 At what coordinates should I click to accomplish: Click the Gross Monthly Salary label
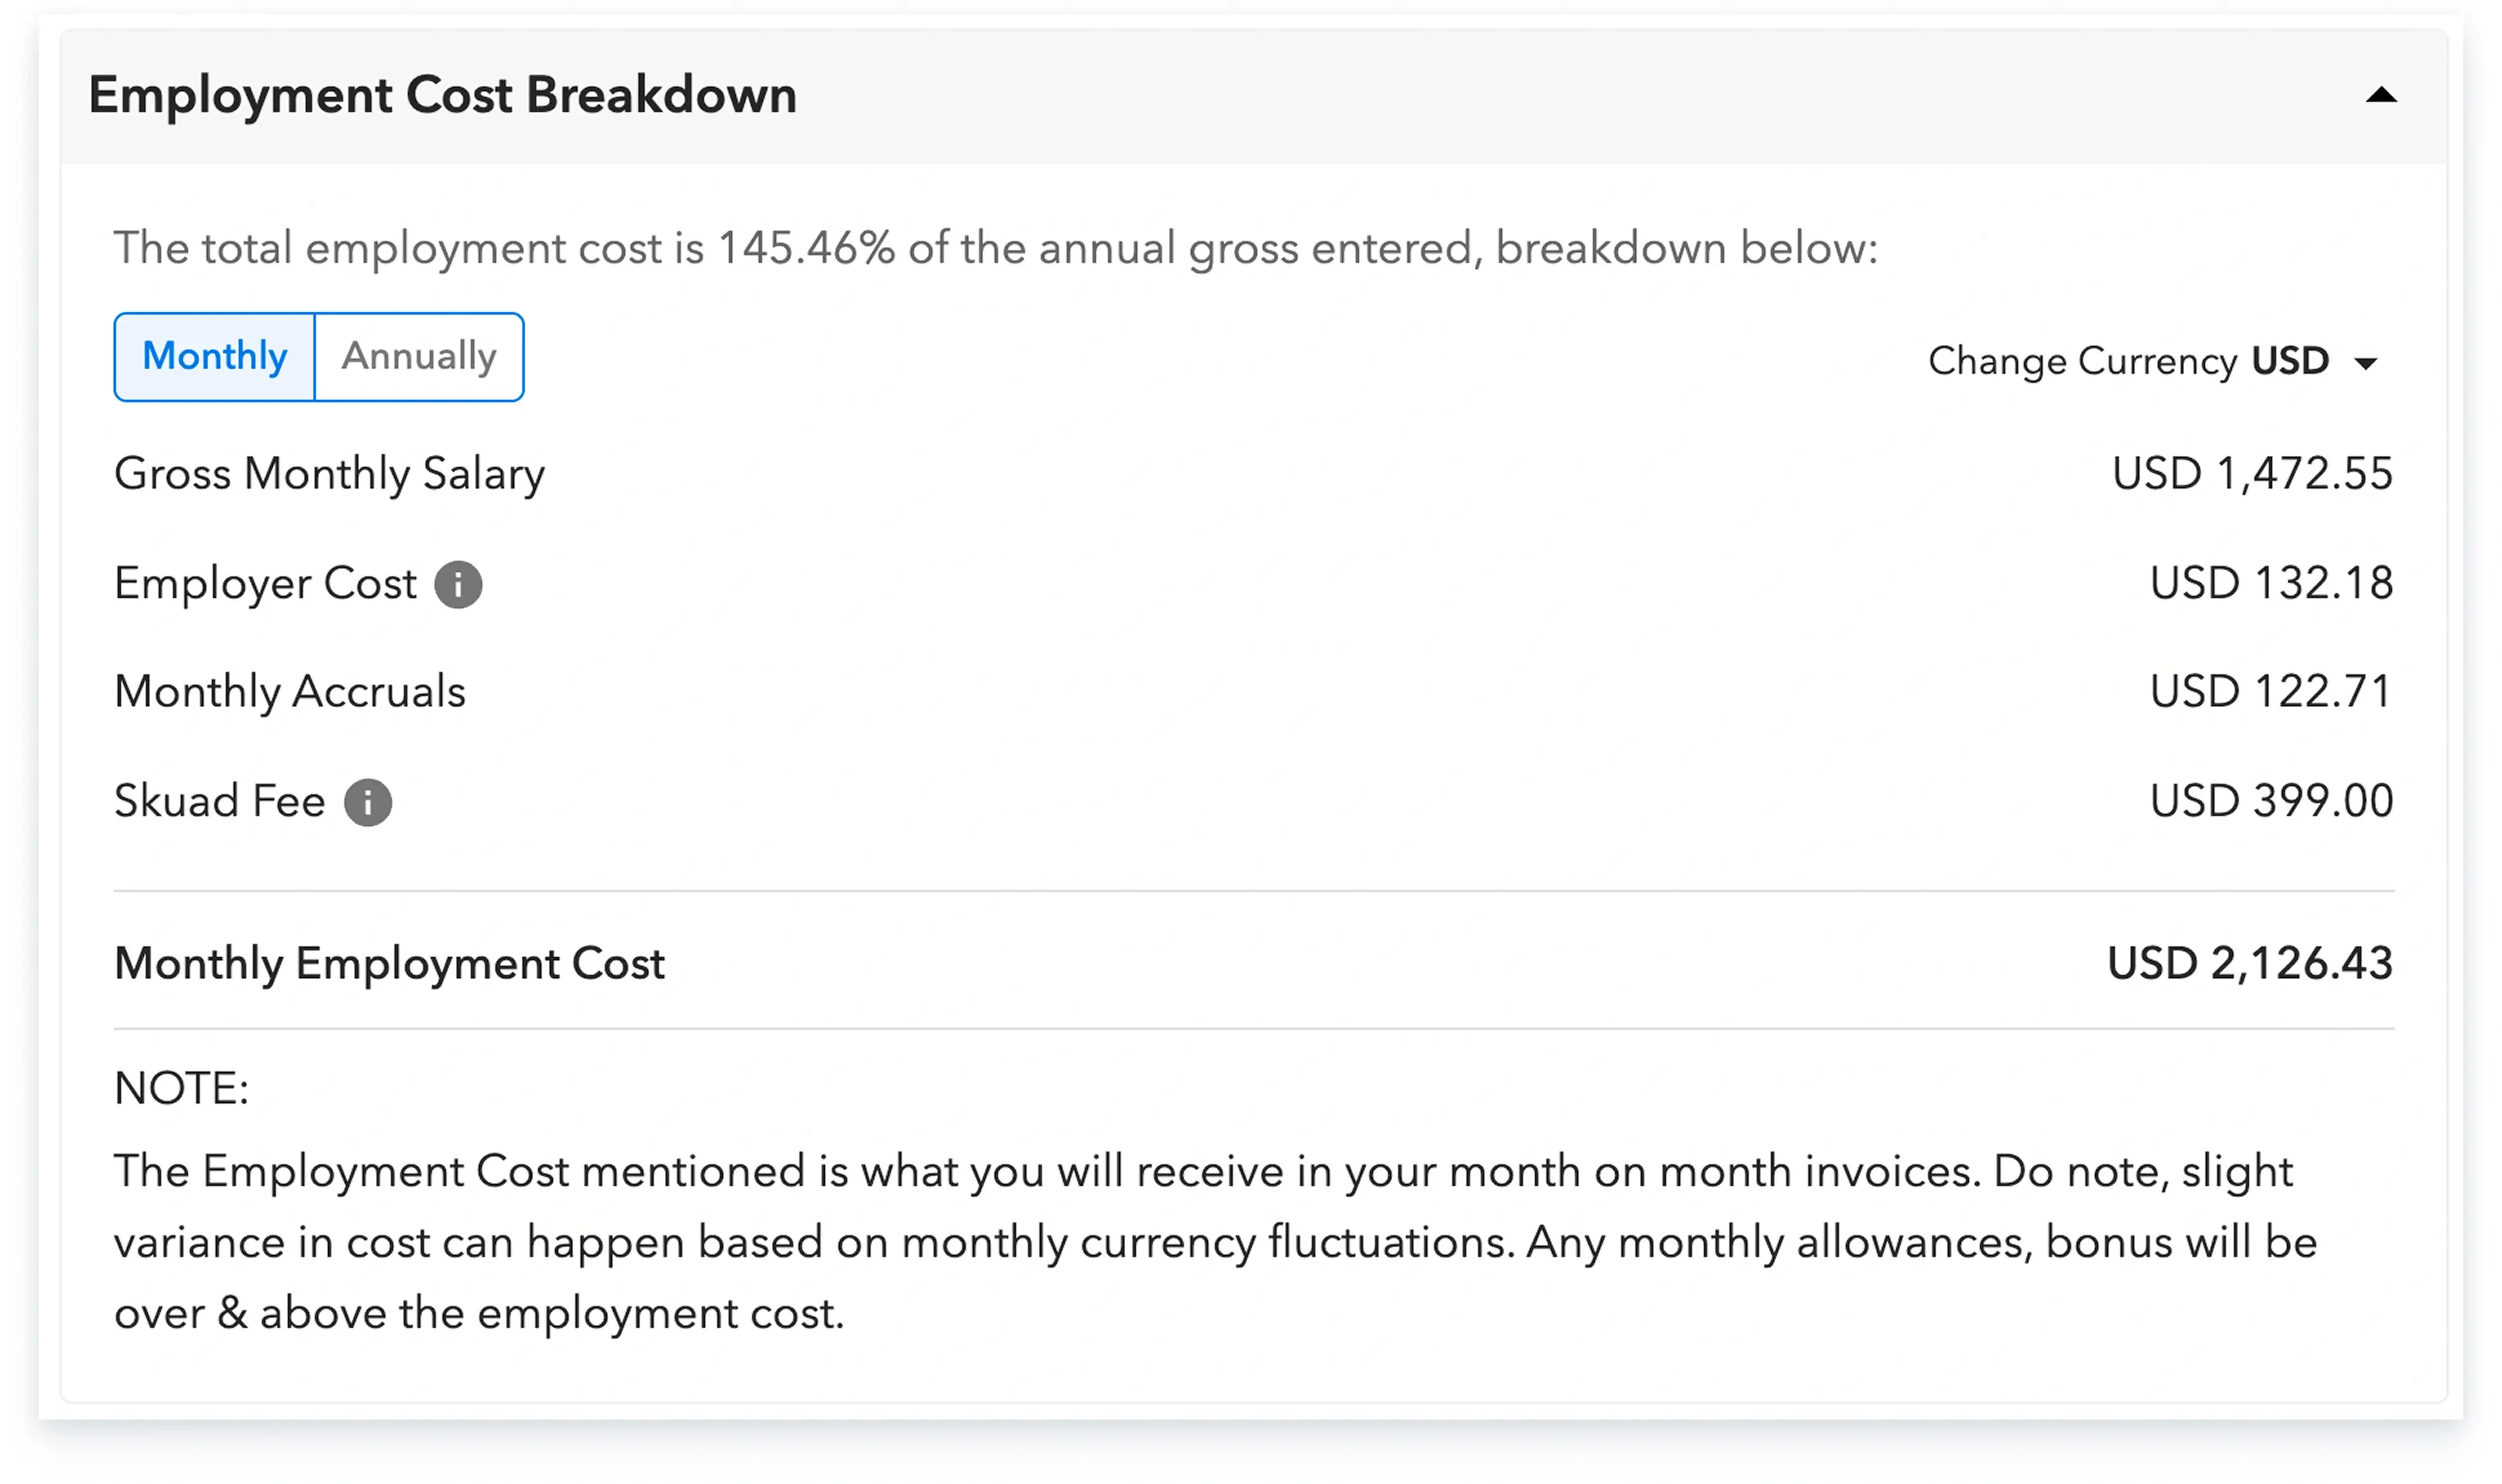(329, 474)
